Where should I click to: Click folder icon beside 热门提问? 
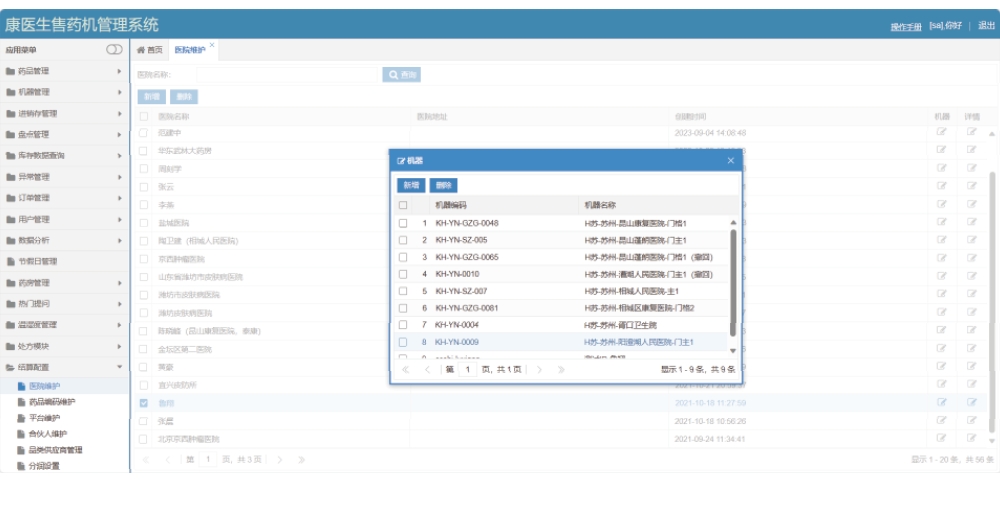(10, 303)
